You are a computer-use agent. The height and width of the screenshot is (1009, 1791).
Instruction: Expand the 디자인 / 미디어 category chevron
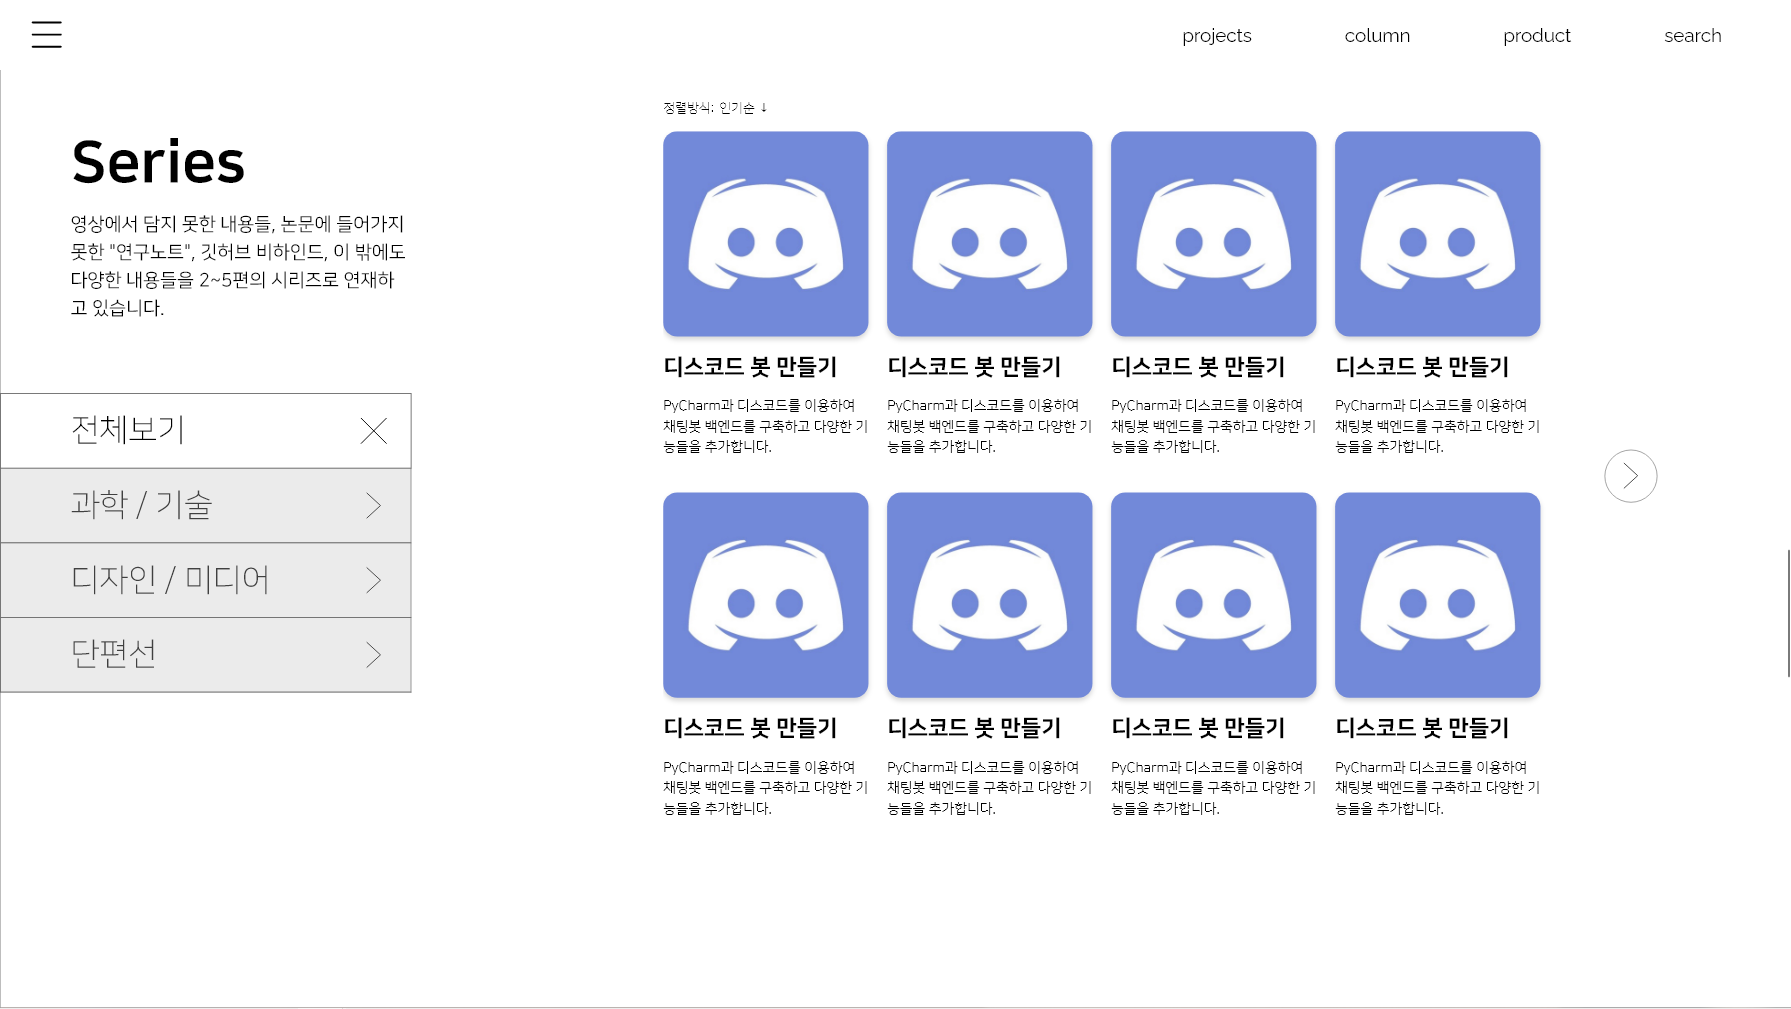[x=374, y=580]
